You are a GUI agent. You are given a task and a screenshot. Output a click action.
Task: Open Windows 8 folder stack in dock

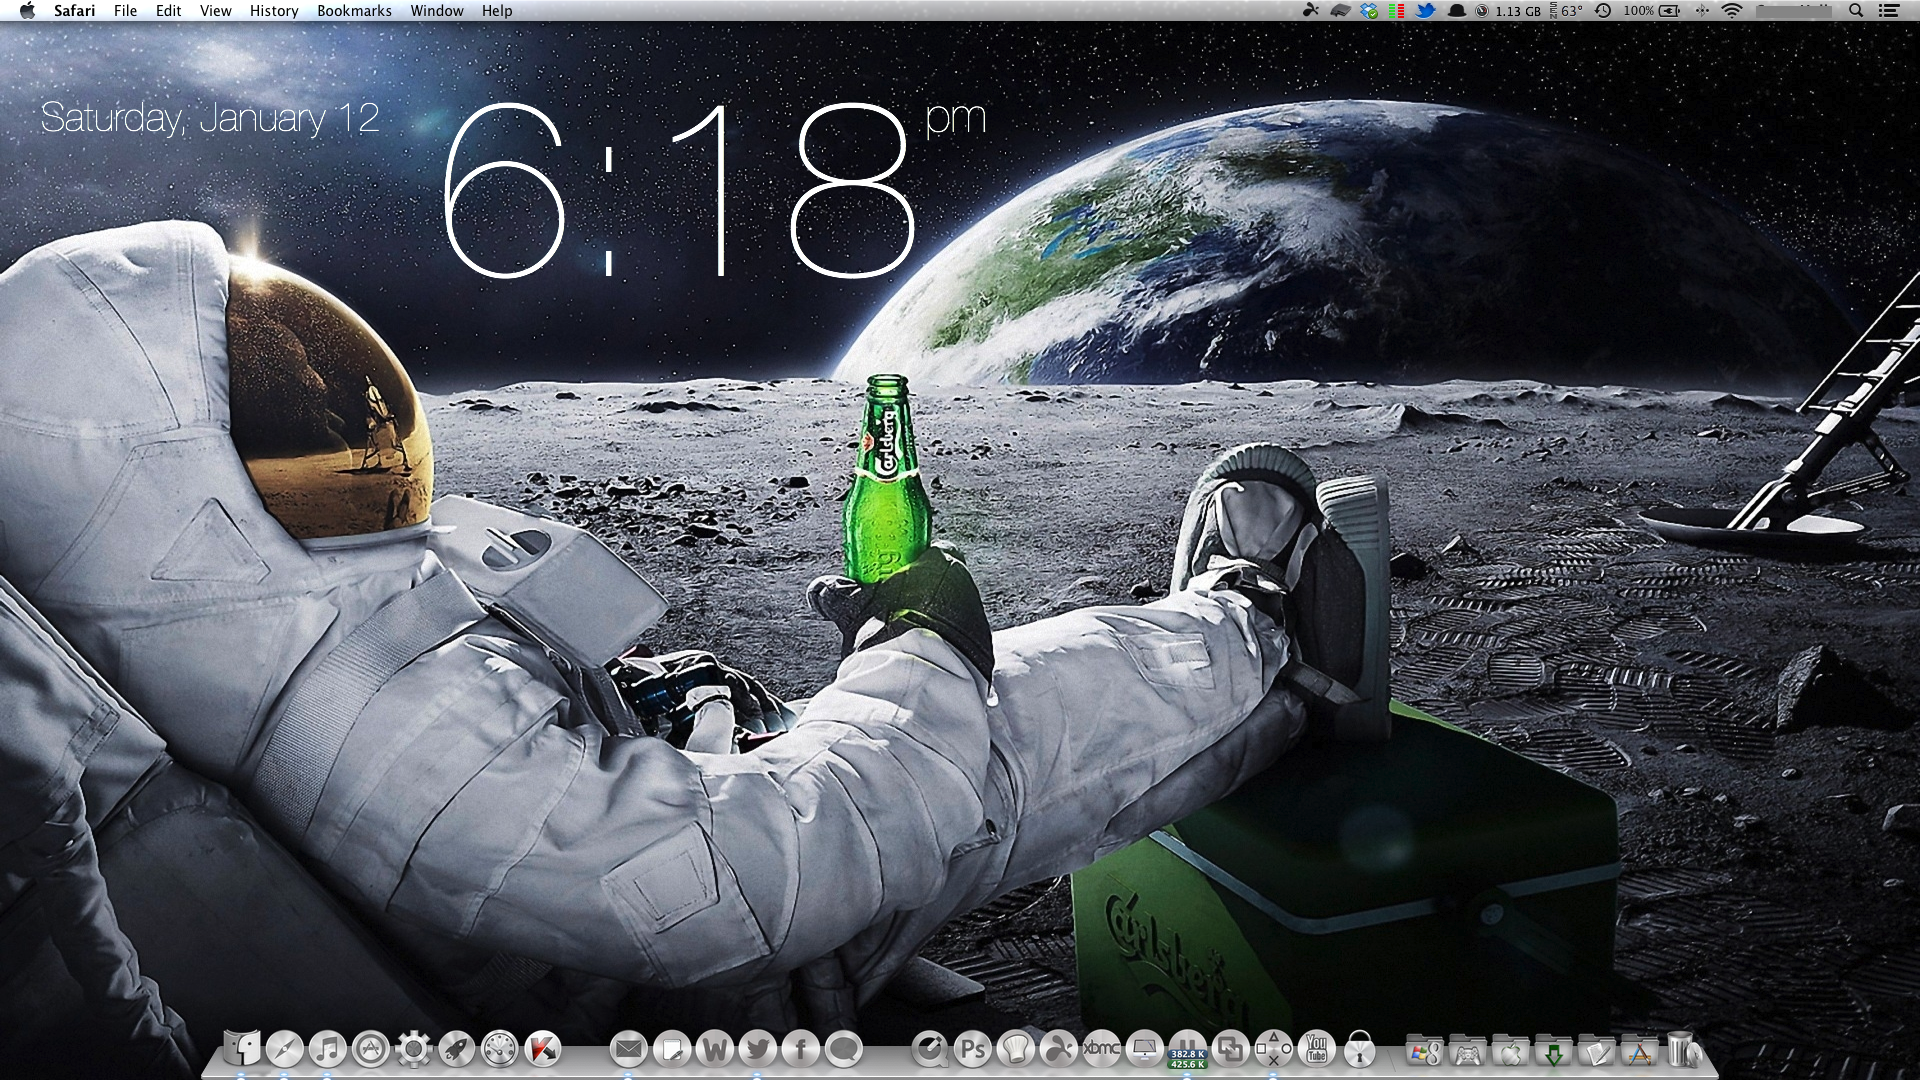(x=1425, y=1051)
